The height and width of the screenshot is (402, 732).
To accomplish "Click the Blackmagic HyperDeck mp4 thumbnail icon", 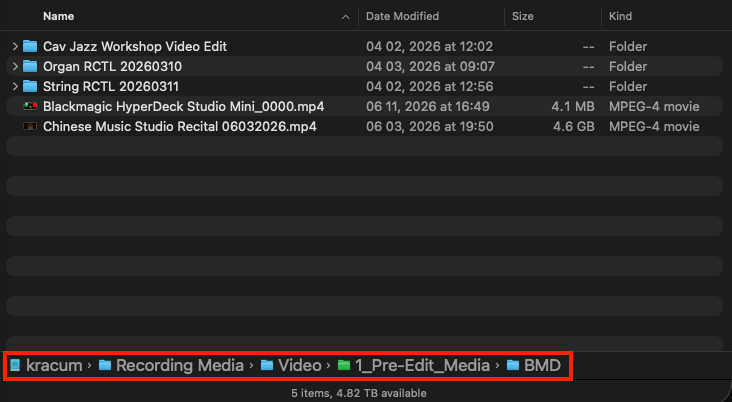I will (x=30, y=106).
